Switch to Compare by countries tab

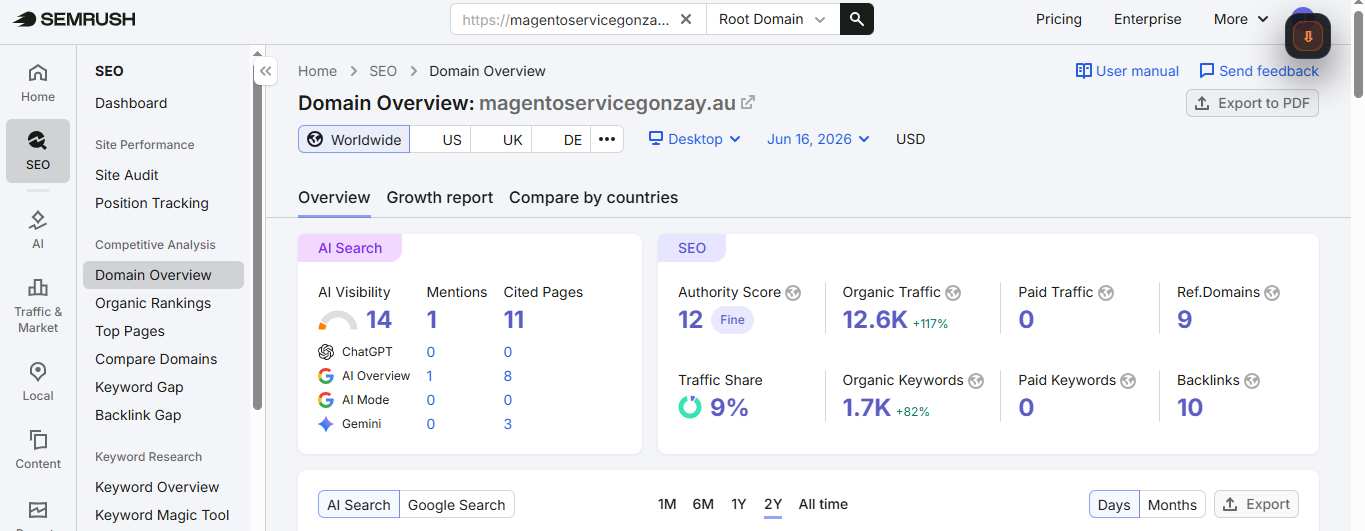[x=594, y=197]
